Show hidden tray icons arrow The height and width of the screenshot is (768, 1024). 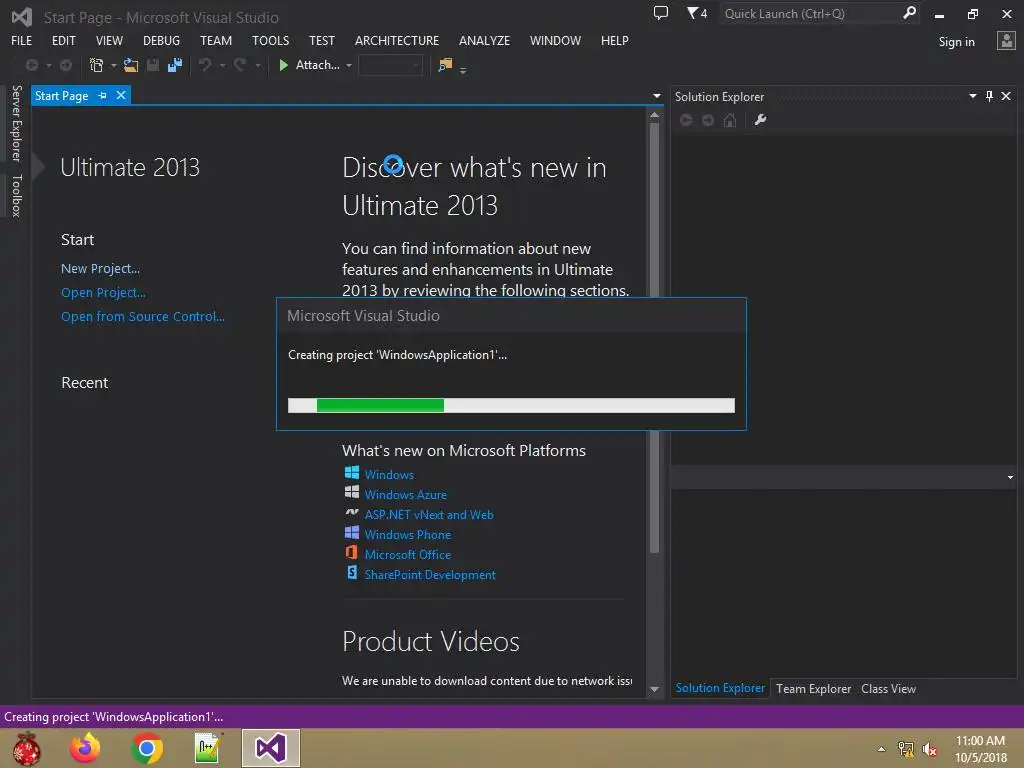pos(882,749)
